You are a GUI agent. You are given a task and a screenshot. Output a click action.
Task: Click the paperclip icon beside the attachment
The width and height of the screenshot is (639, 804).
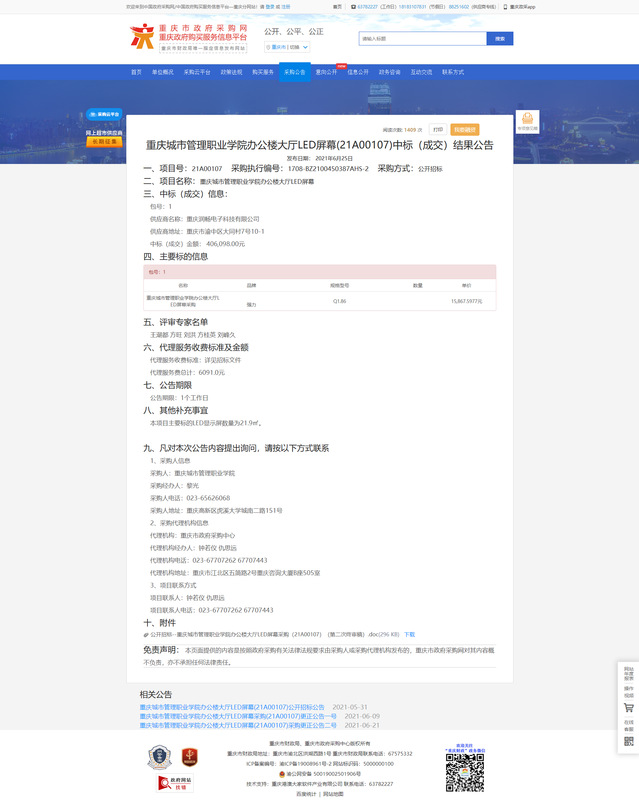(146, 635)
